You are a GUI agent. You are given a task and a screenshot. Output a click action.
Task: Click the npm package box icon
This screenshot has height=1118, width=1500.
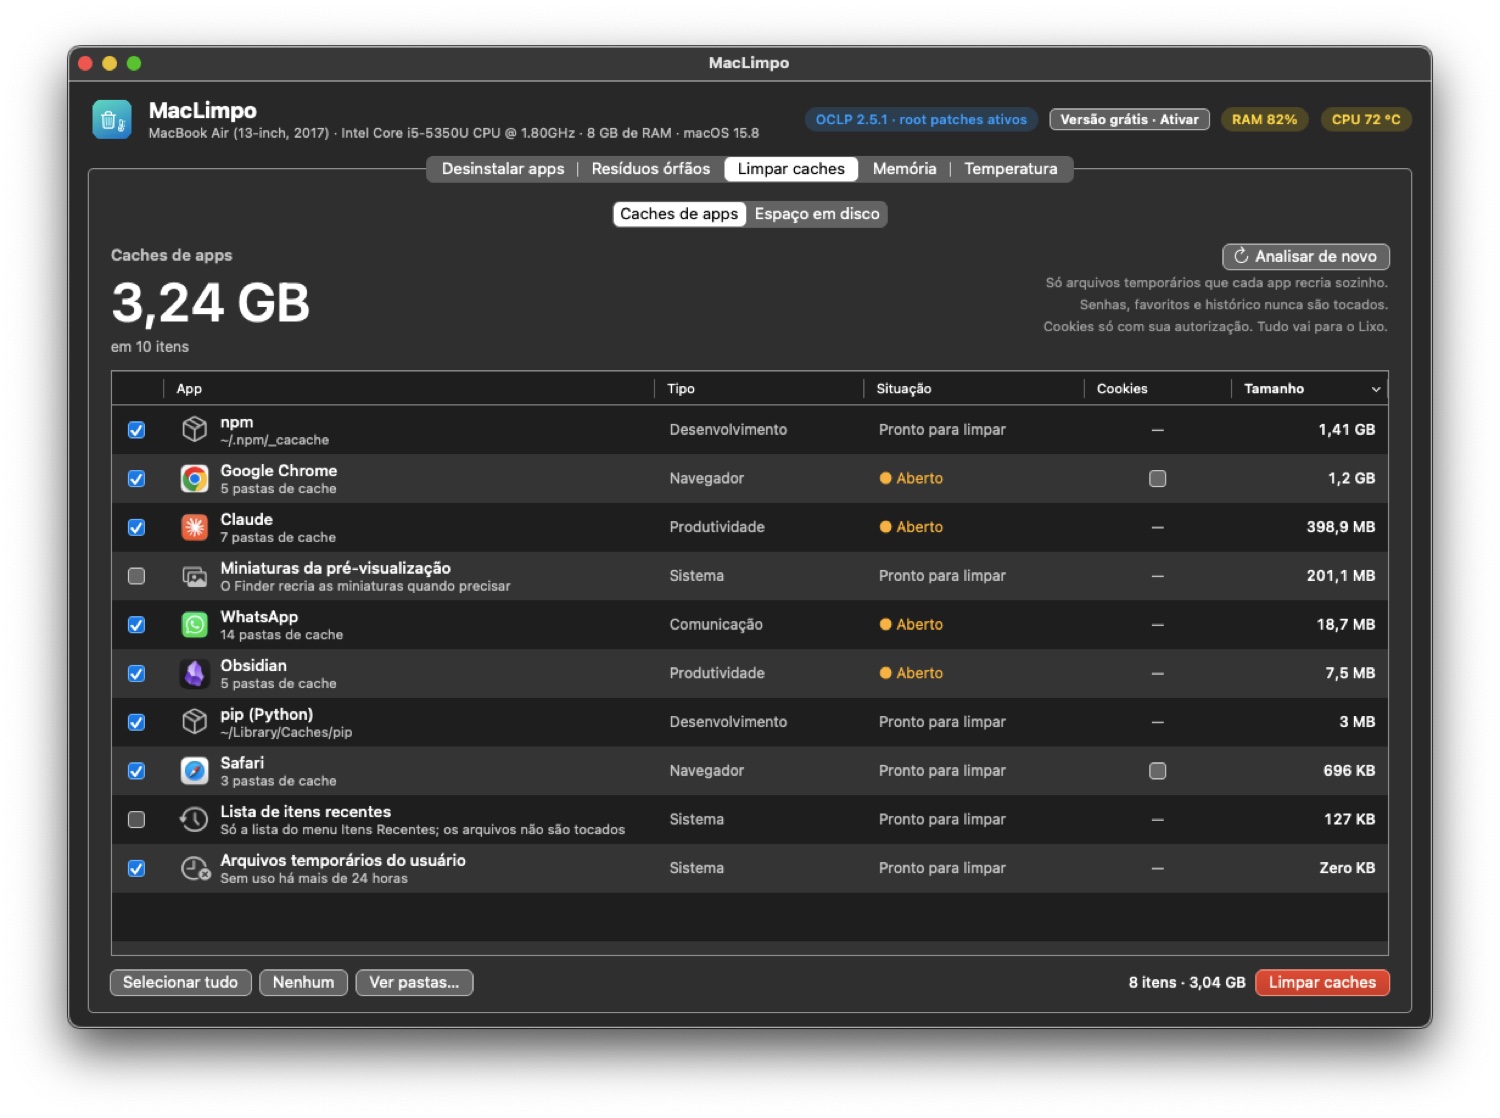[194, 429]
